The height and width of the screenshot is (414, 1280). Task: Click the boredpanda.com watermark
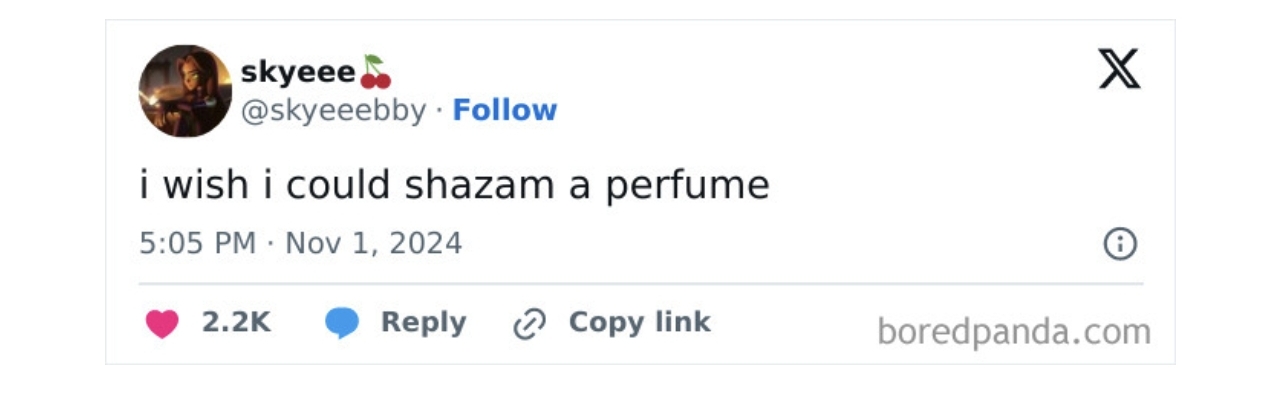pos(1013,331)
